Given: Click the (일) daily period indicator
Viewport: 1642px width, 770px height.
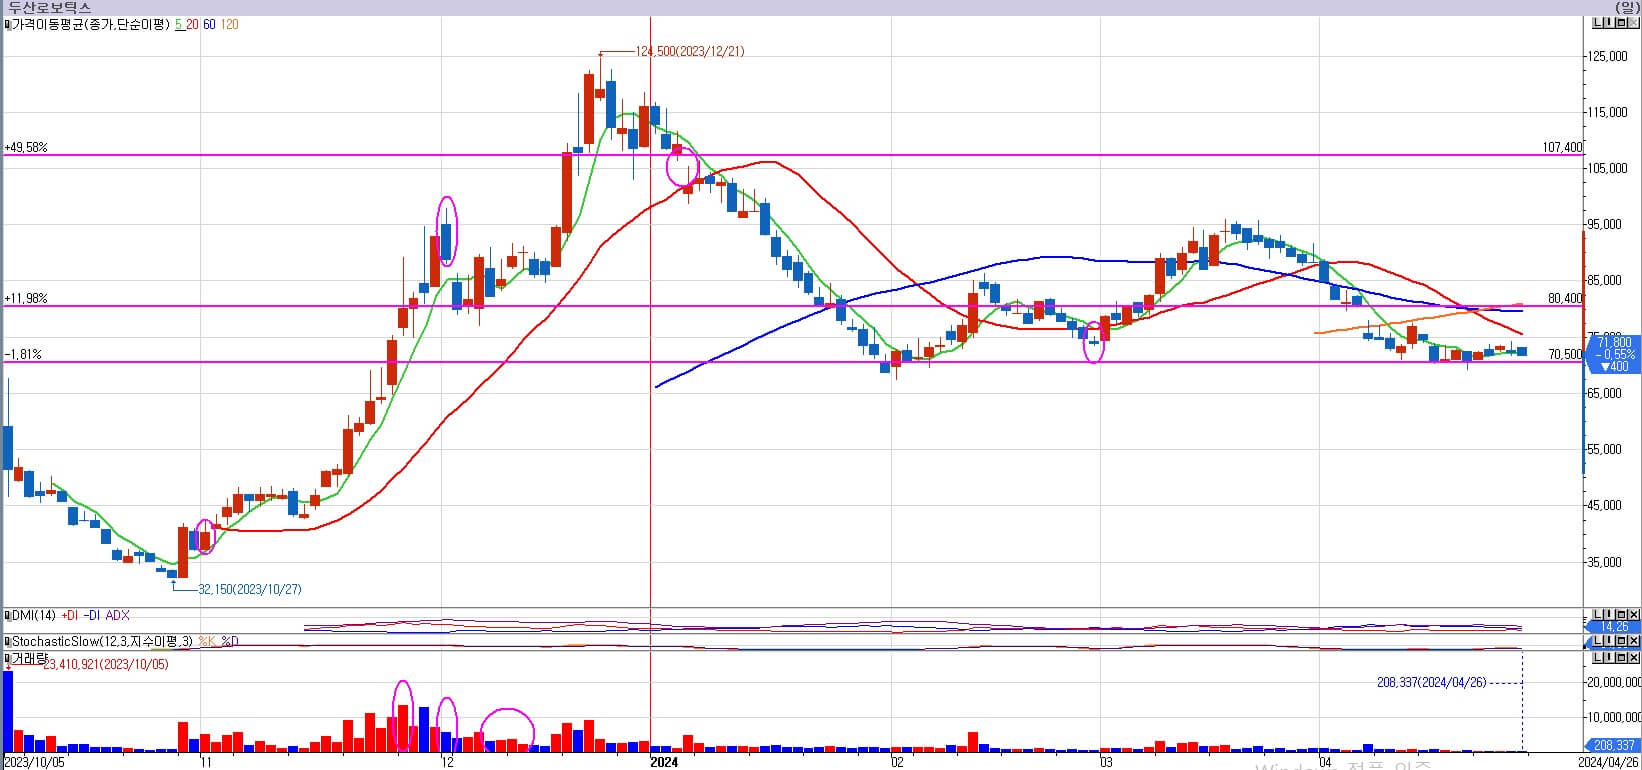Looking at the screenshot, I should pos(1626,7).
